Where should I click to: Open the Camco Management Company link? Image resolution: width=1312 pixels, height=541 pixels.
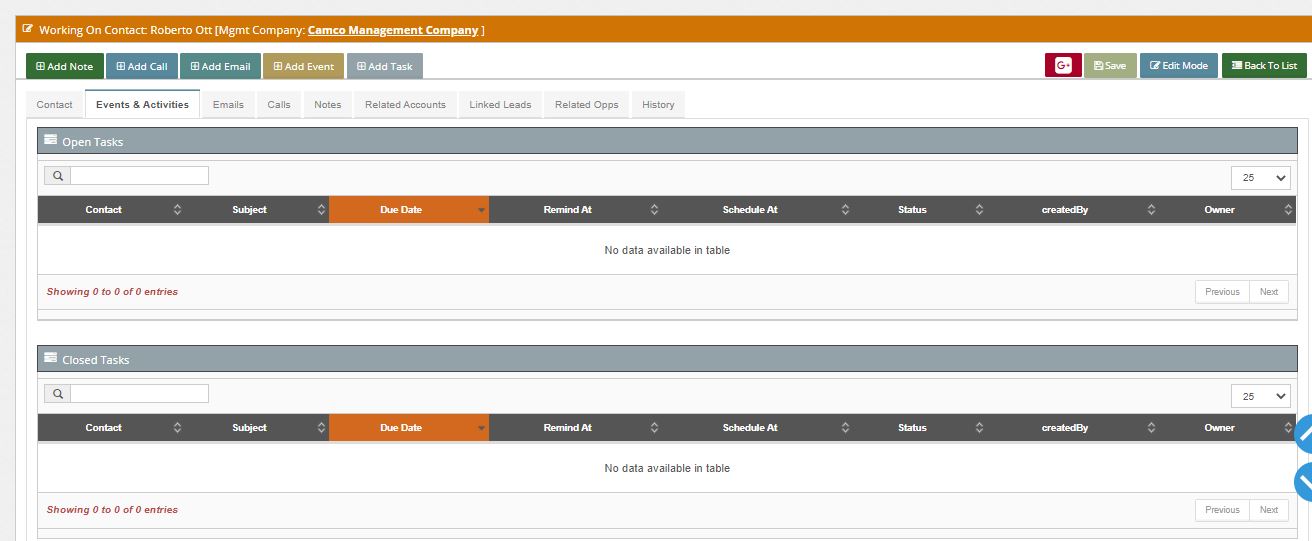(393, 30)
